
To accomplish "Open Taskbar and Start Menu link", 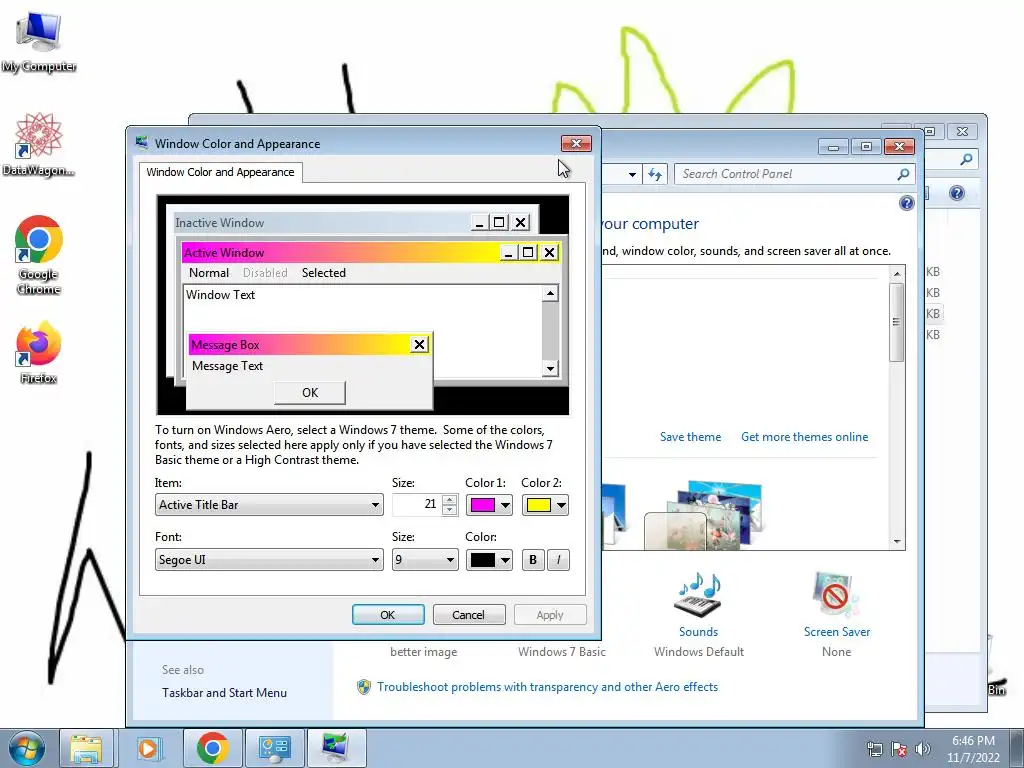I will 224,693.
